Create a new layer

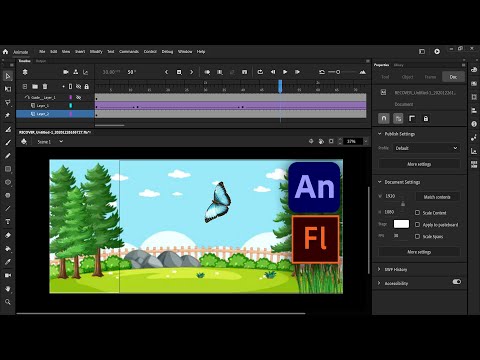[x=25, y=87]
